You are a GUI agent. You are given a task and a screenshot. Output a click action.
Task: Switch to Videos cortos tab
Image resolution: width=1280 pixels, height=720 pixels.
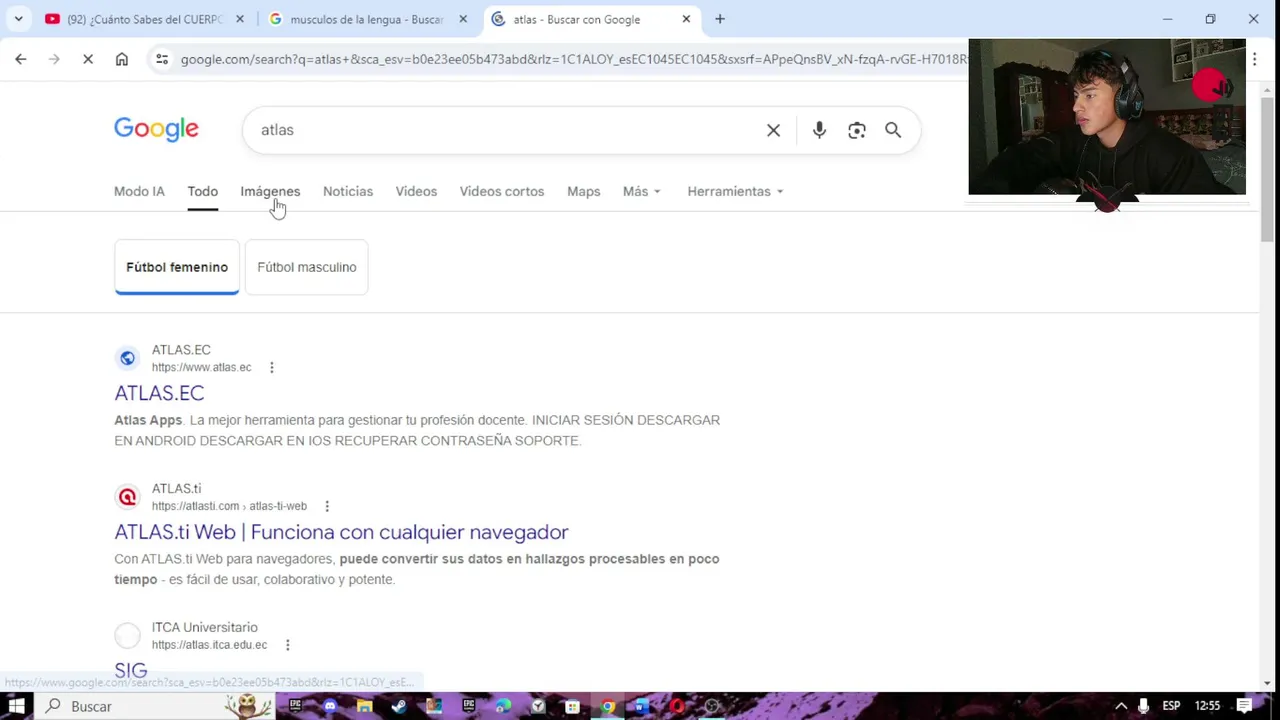coord(502,191)
